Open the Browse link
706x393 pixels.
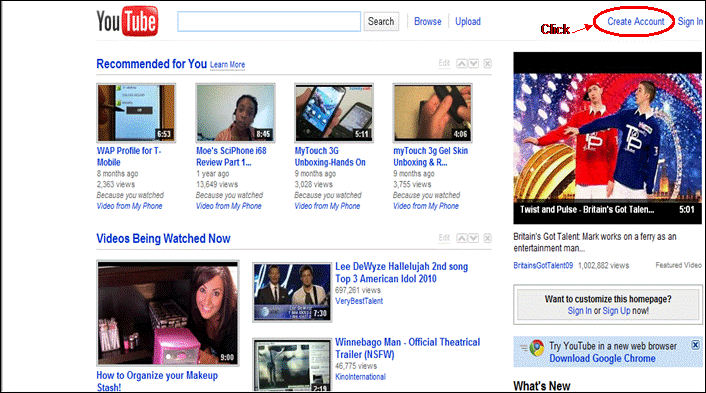tap(427, 21)
